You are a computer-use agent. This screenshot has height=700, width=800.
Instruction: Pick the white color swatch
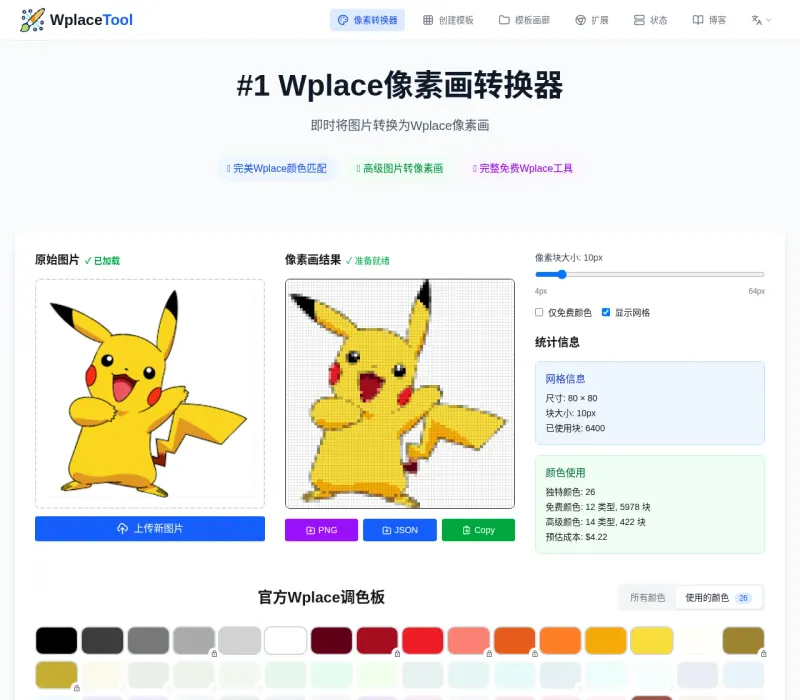(x=286, y=640)
